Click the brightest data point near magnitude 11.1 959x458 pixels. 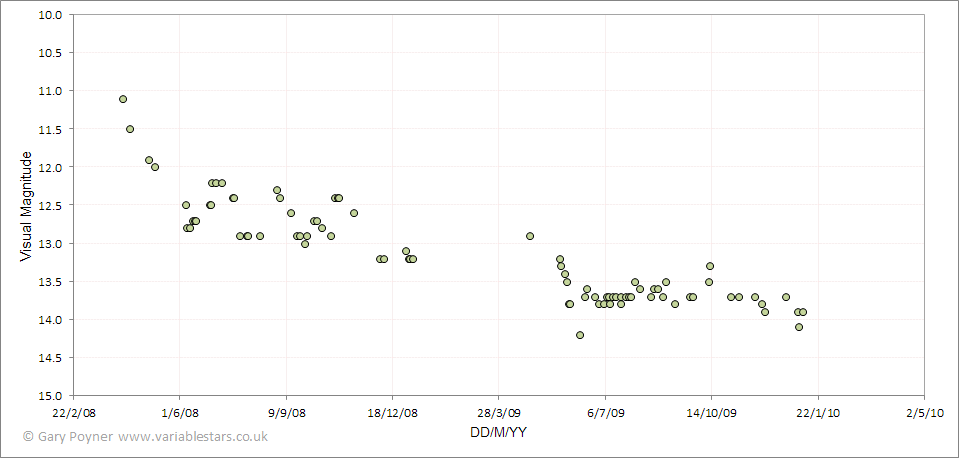(123, 99)
